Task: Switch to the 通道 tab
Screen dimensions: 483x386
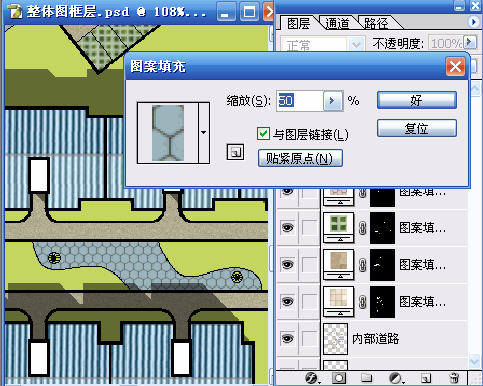Action: pyautogui.click(x=337, y=23)
